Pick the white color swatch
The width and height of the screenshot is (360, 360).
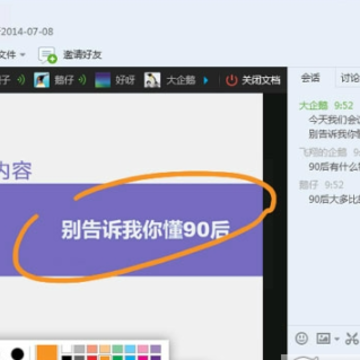coord(67,349)
